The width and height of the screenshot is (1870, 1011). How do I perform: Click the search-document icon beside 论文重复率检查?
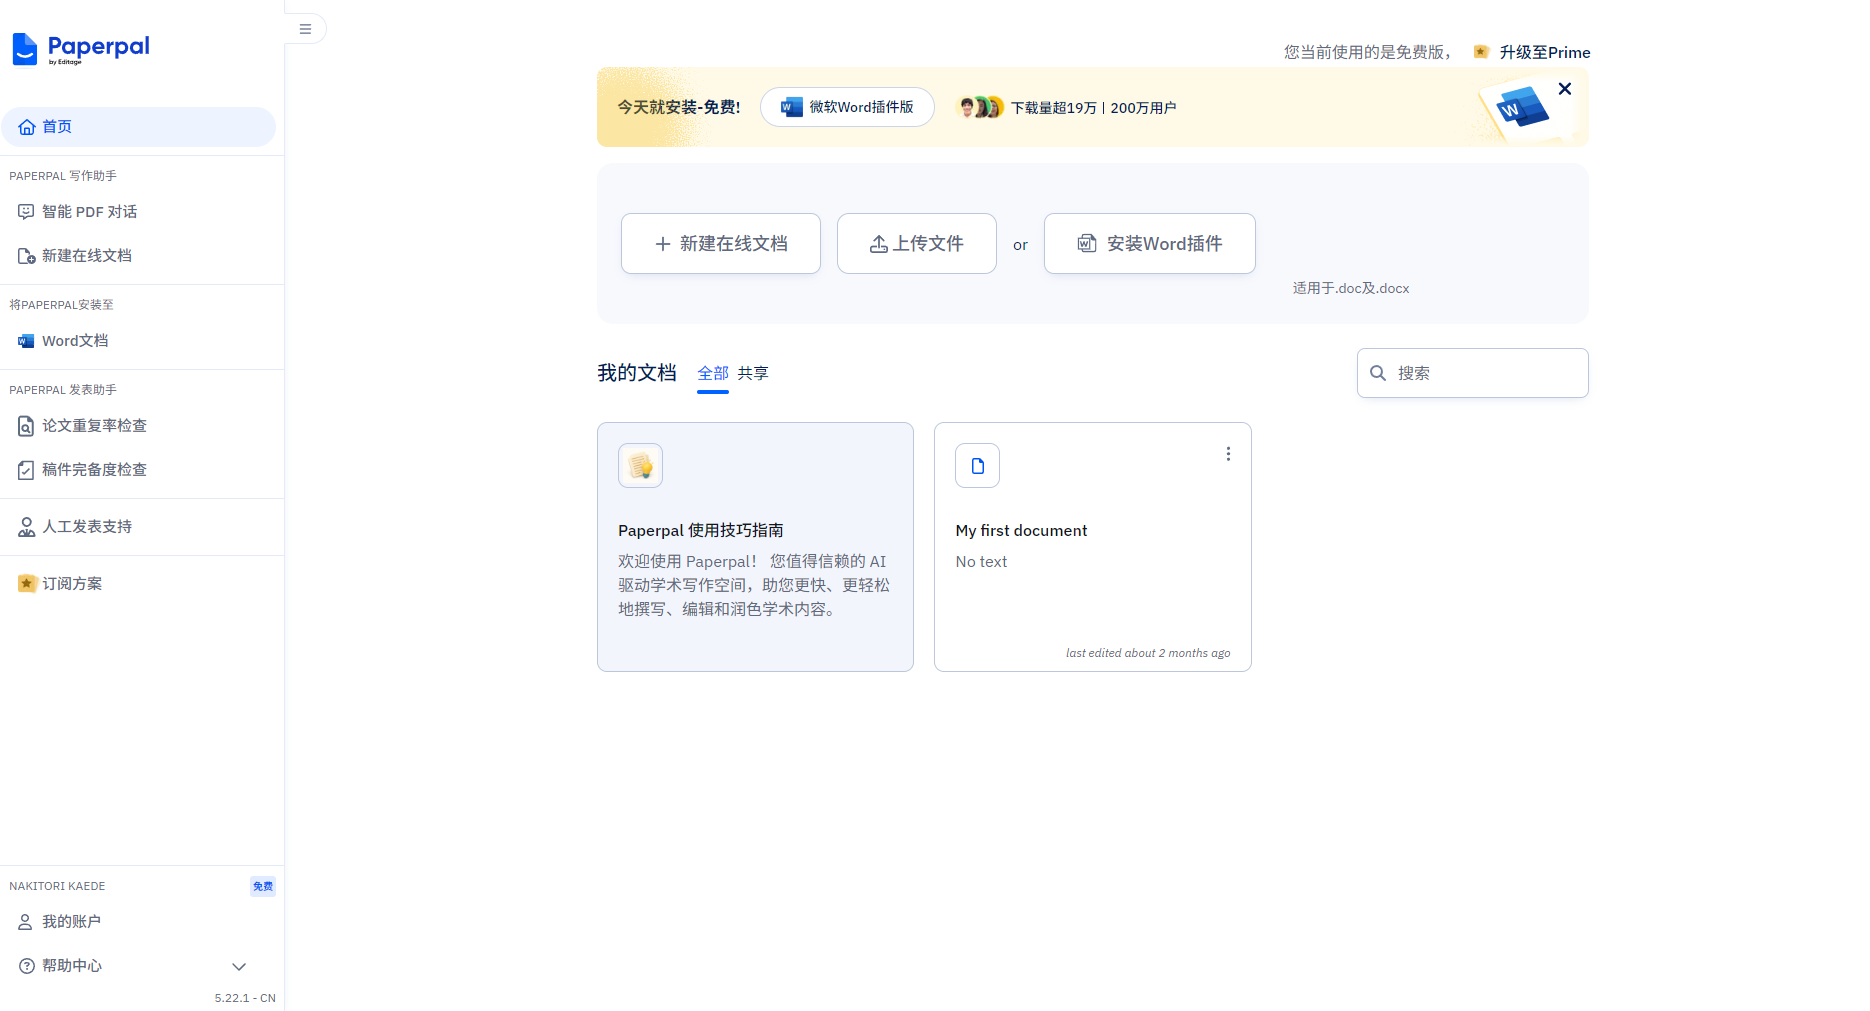pyautogui.click(x=26, y=426)
